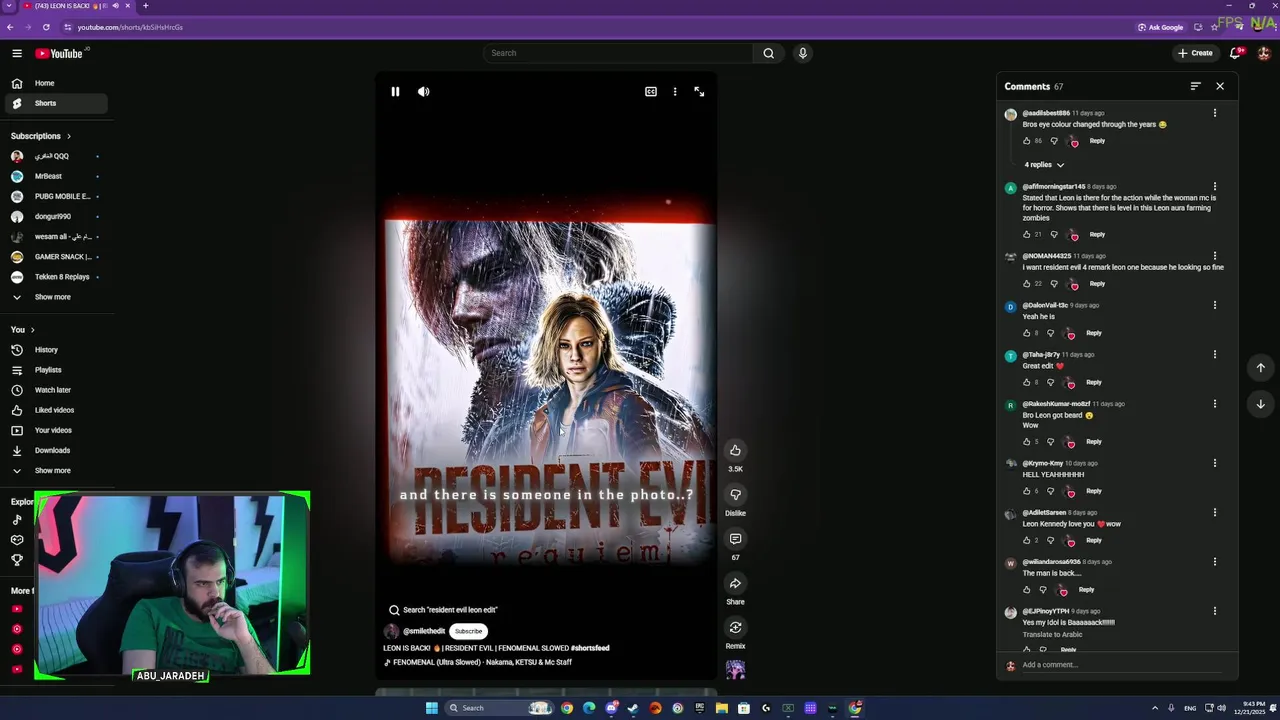Screen dimensions: 1280x720
Task: Click the search magnifier button
Action: click(x=768, y=53)
